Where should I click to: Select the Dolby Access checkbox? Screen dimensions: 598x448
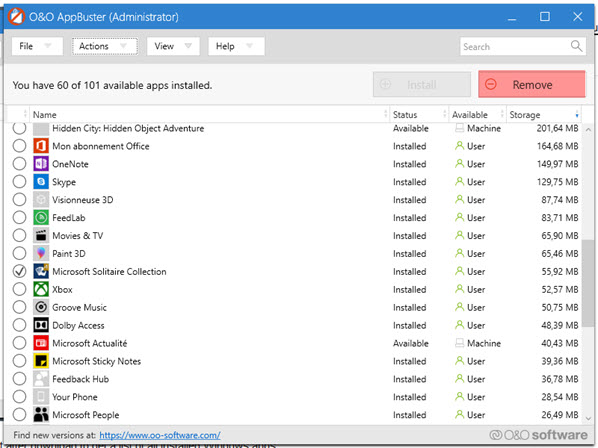click(19, 325)
